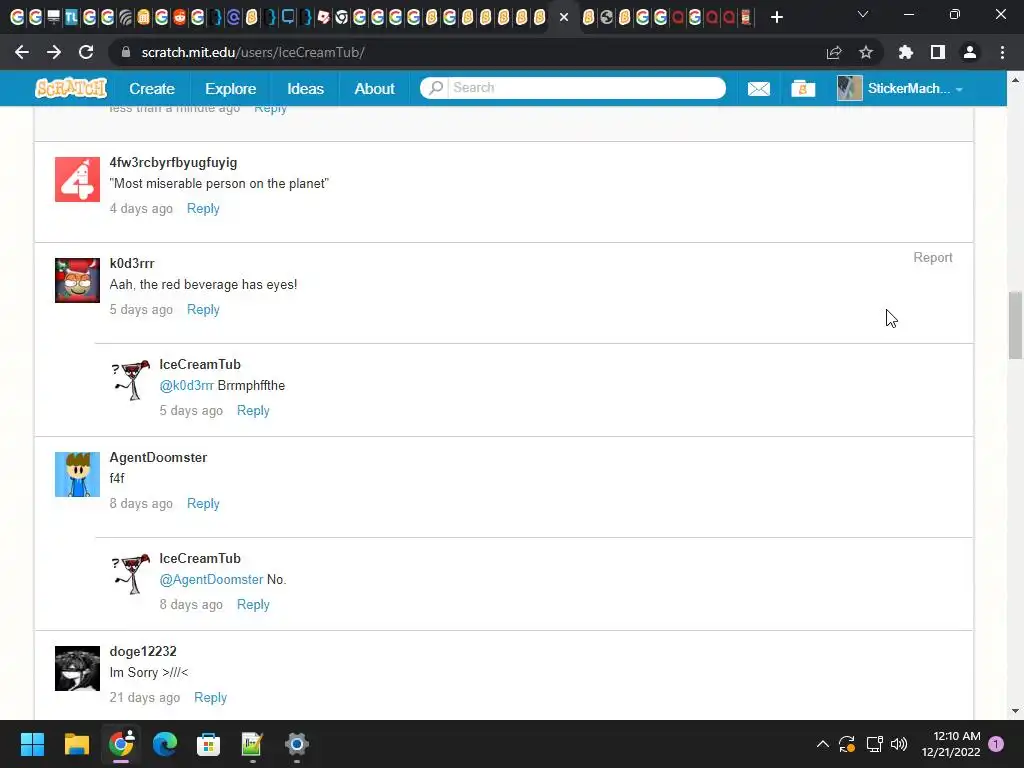Reply to IceCreamTub's 'No.' comment
The height and width of the screenshot is (768, 1024).
(253, 605)
